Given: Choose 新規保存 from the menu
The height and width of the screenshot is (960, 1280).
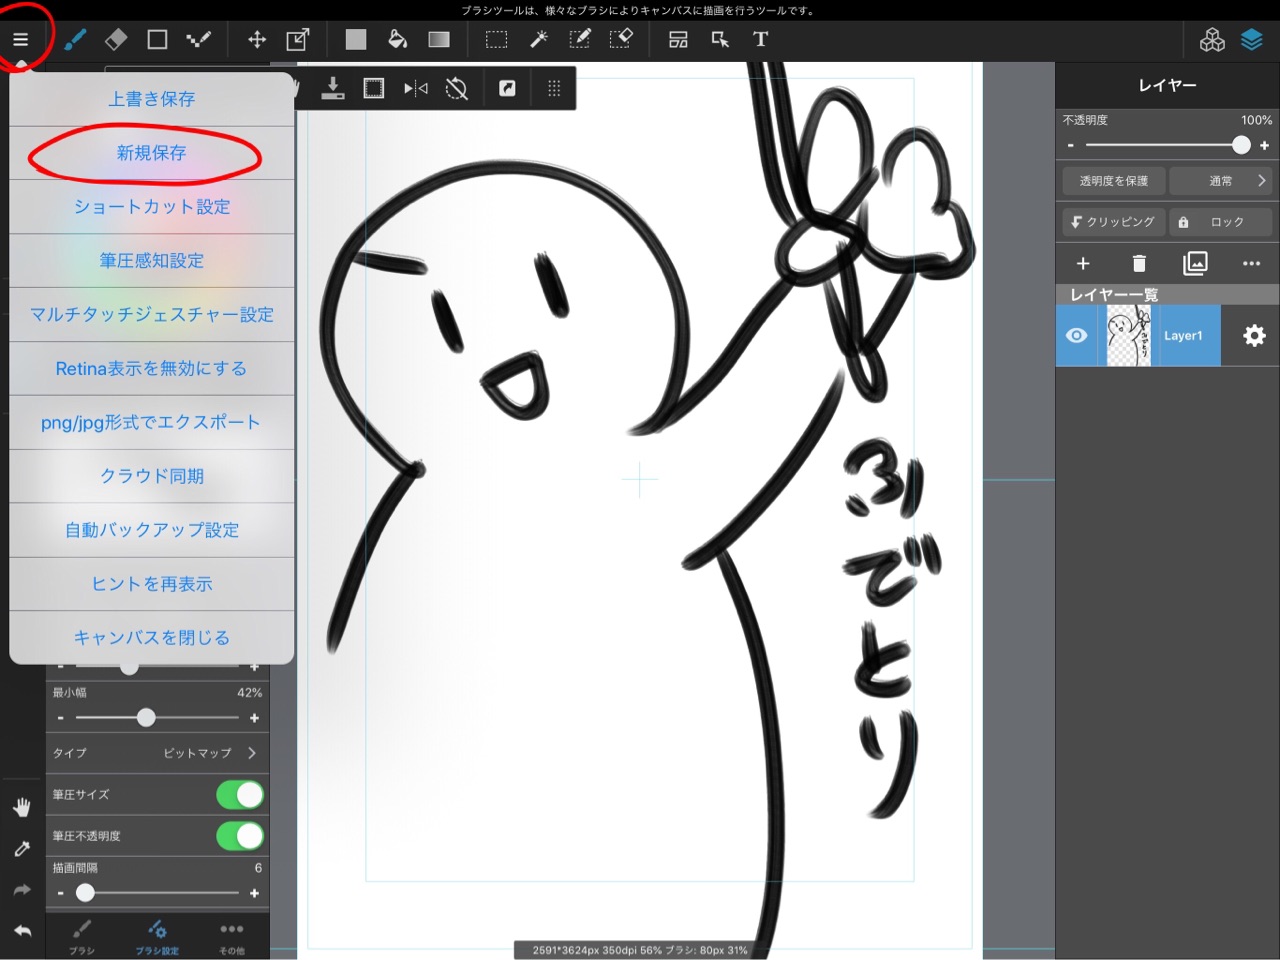Looking at the screenshot, I should pos(152,153).
